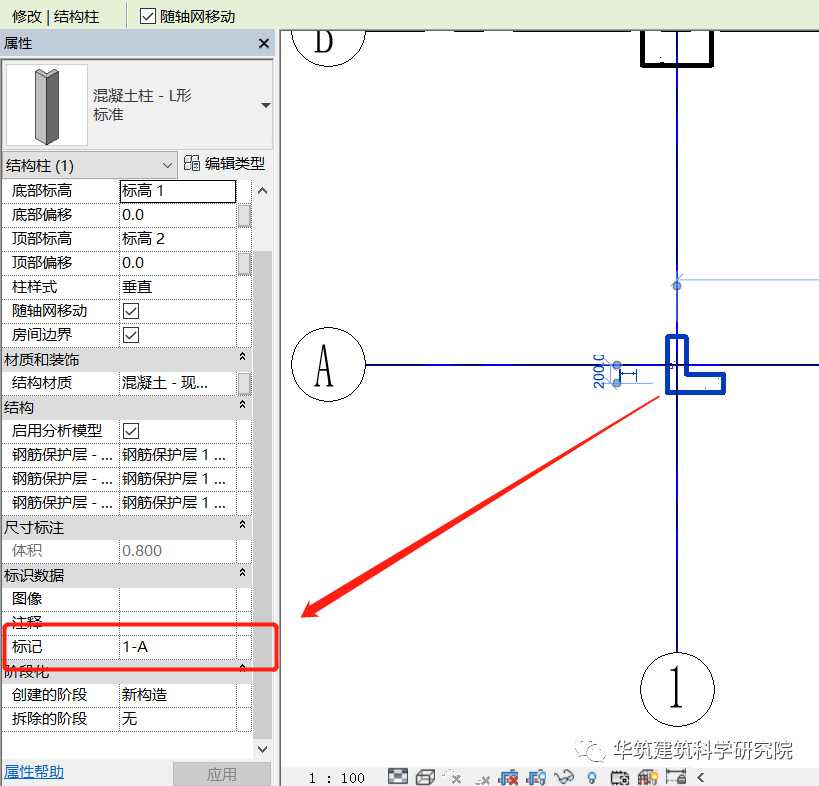Click Reveal Hidden Elements lightbulb icon
The image size is (819, 786).
(x=592, y=778)
